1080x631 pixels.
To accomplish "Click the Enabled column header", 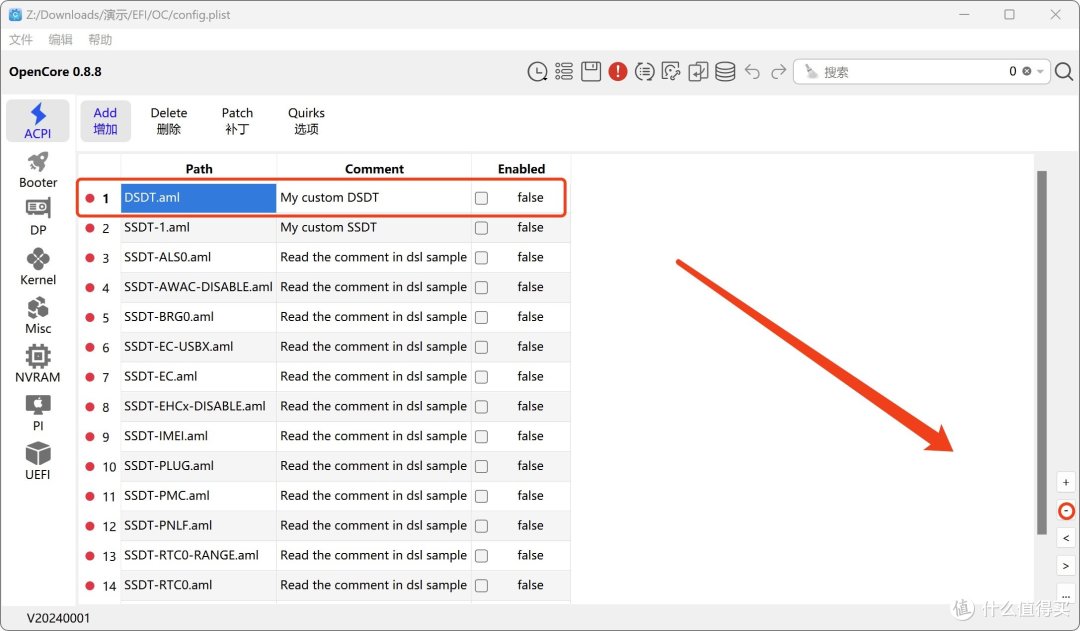I will tap(521, 169).
